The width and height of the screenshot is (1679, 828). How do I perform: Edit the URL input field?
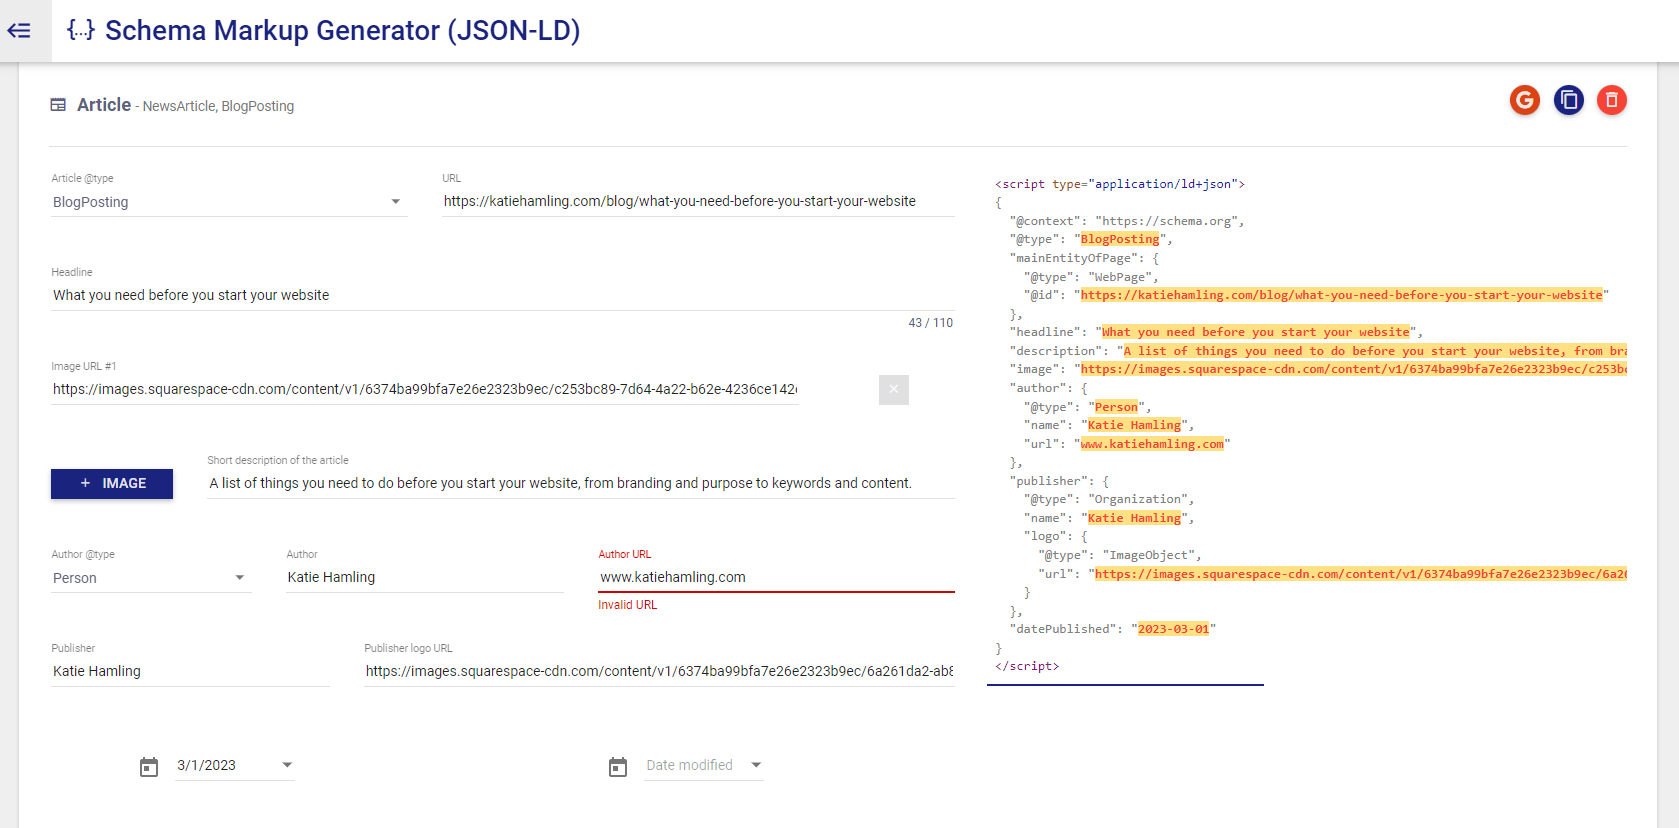[x=698, y=201]
